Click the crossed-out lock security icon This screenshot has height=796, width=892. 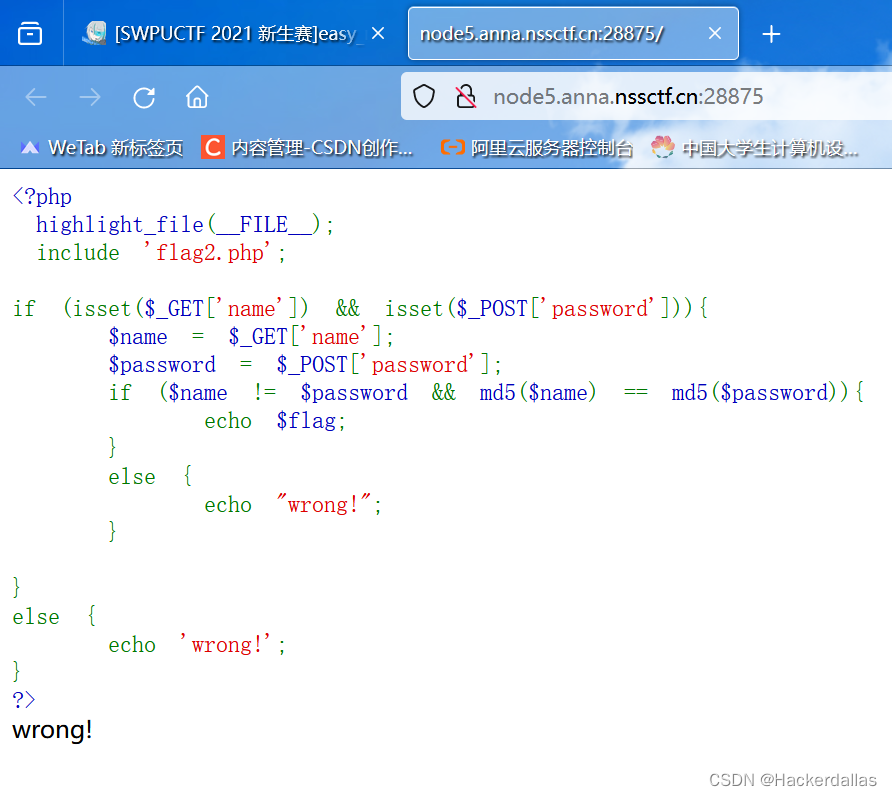click(464, 95)
